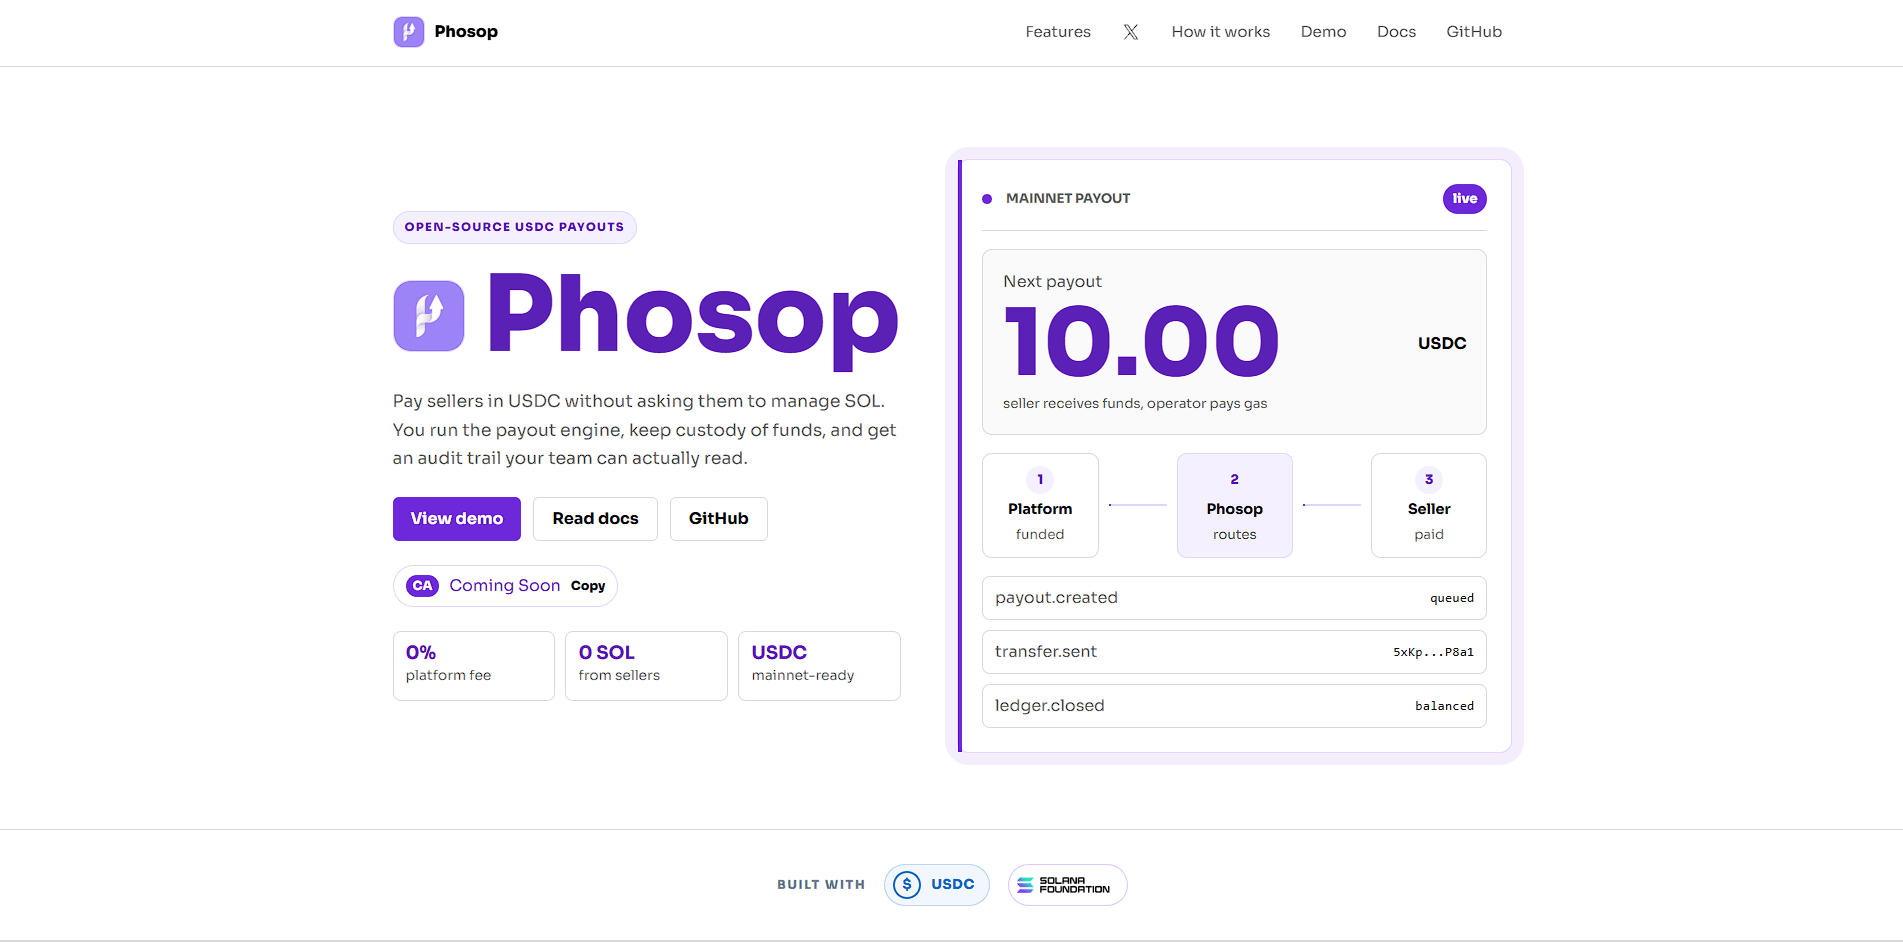Copy the contract address
The width and height of the screenshot is (1903, 943).
pos(588,586)
